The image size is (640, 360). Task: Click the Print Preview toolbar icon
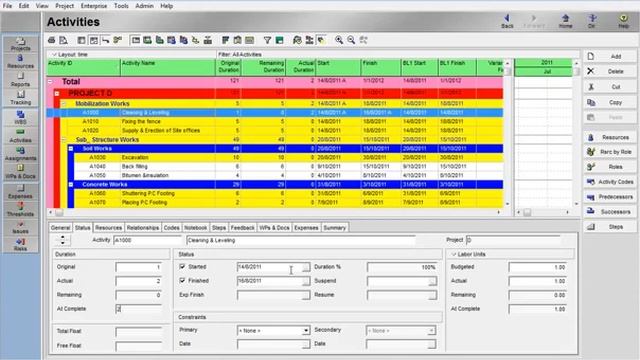[63, 40]
